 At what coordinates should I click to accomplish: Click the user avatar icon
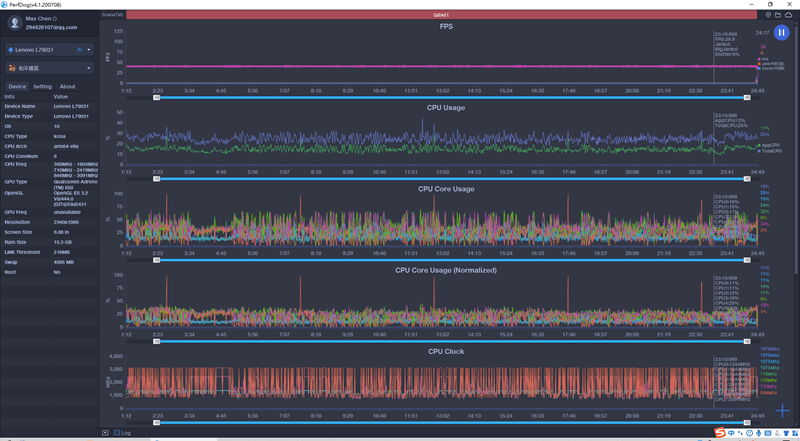click(15, 22)
